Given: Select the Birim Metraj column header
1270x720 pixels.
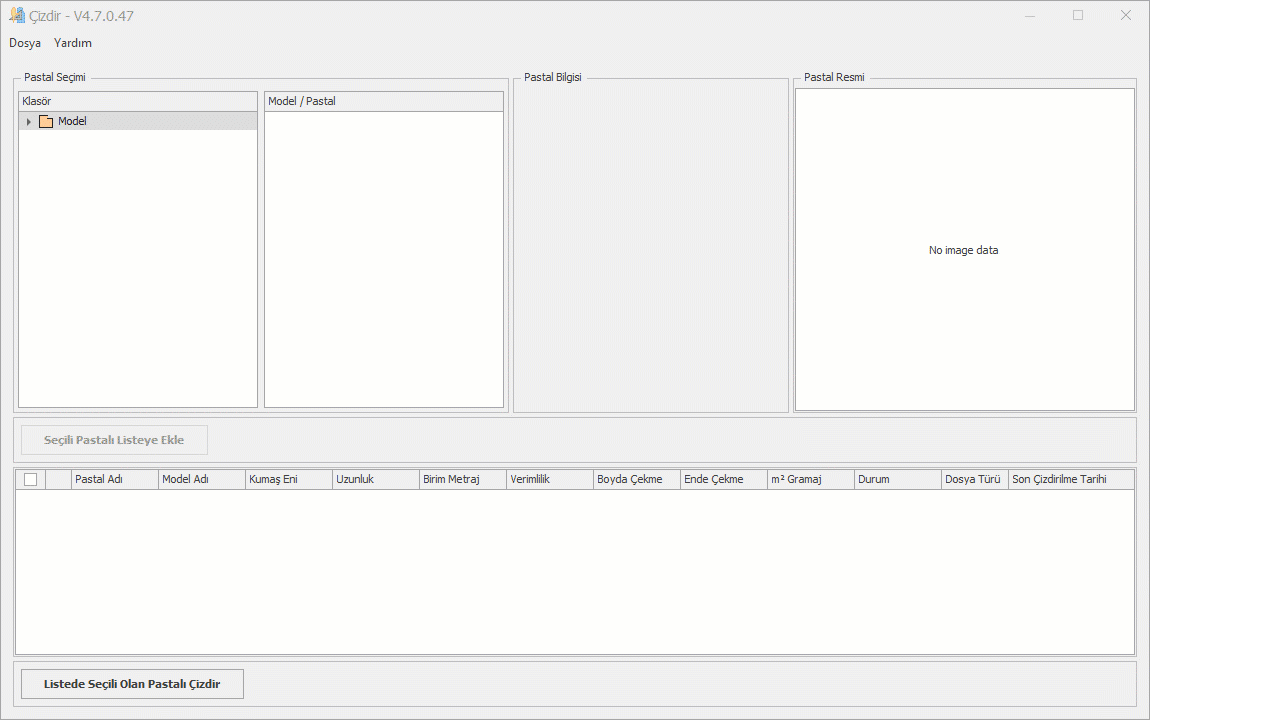Looking at the screenshot, I should tap(462, 480).
